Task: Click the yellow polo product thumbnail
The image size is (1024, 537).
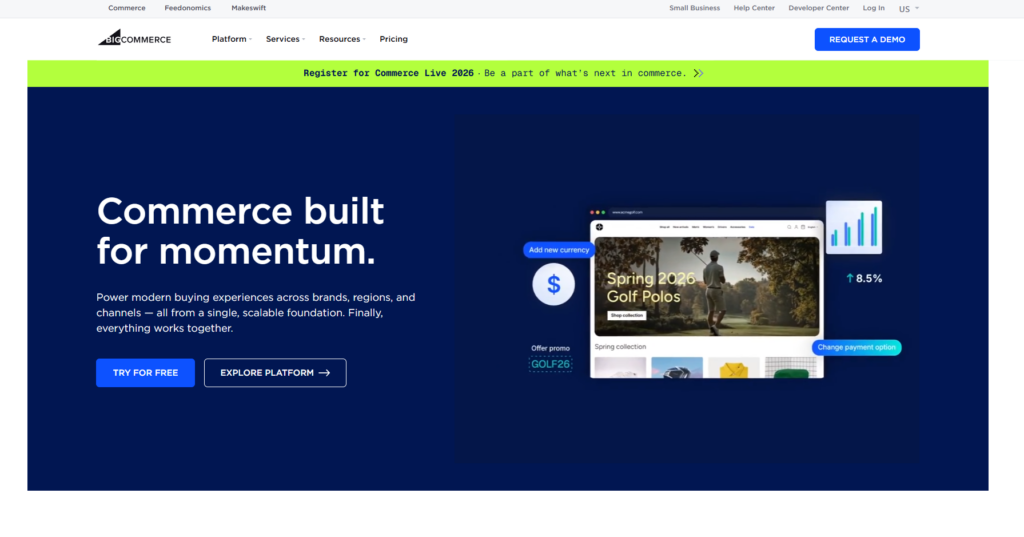Action: [733, 368]
